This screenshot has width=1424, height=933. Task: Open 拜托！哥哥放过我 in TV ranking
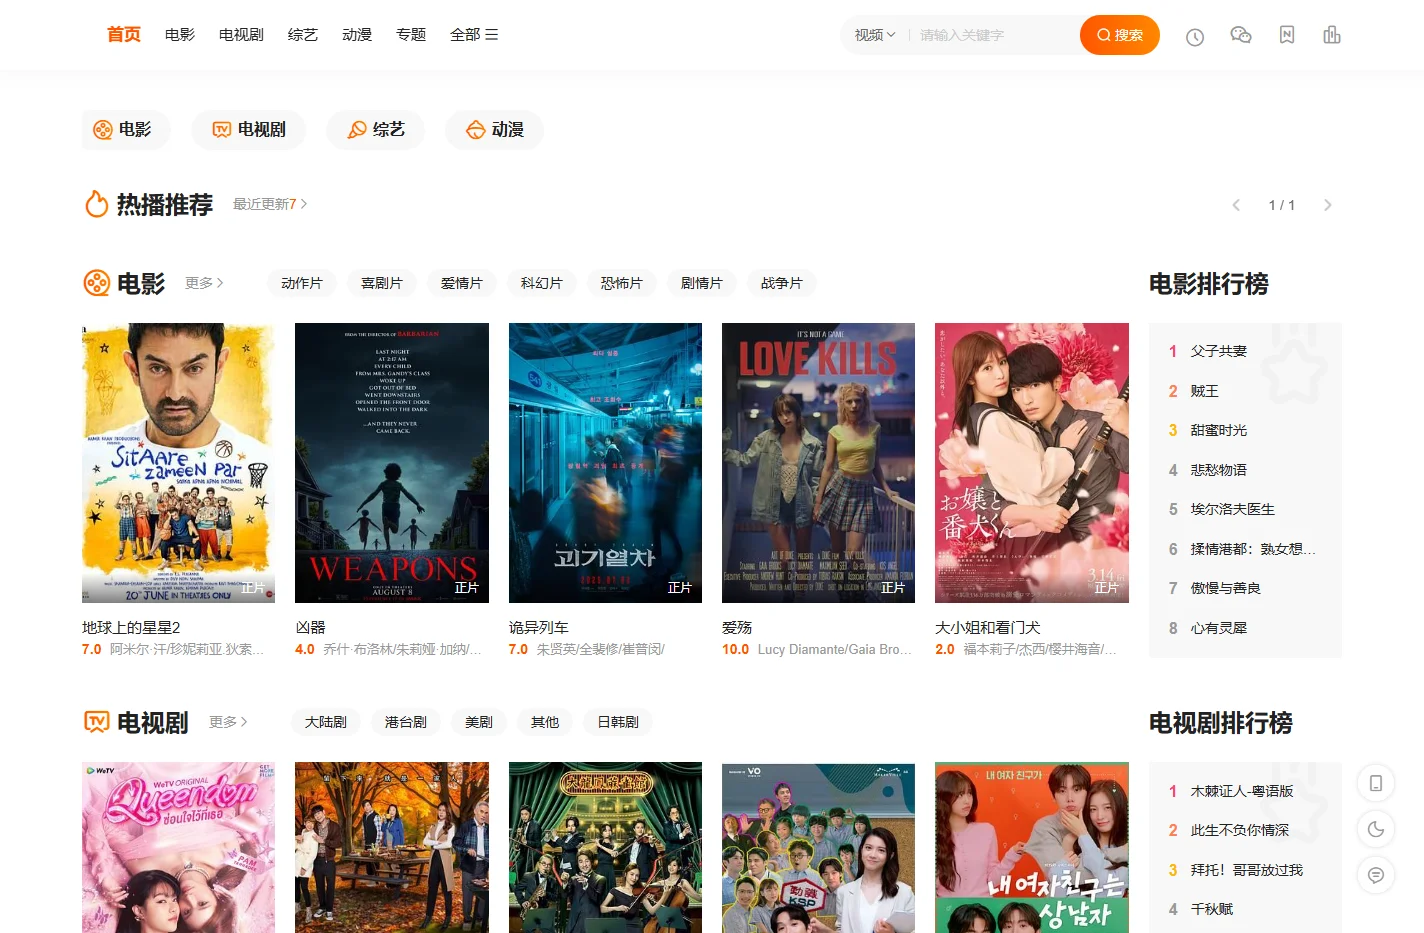click(1247, 870)
